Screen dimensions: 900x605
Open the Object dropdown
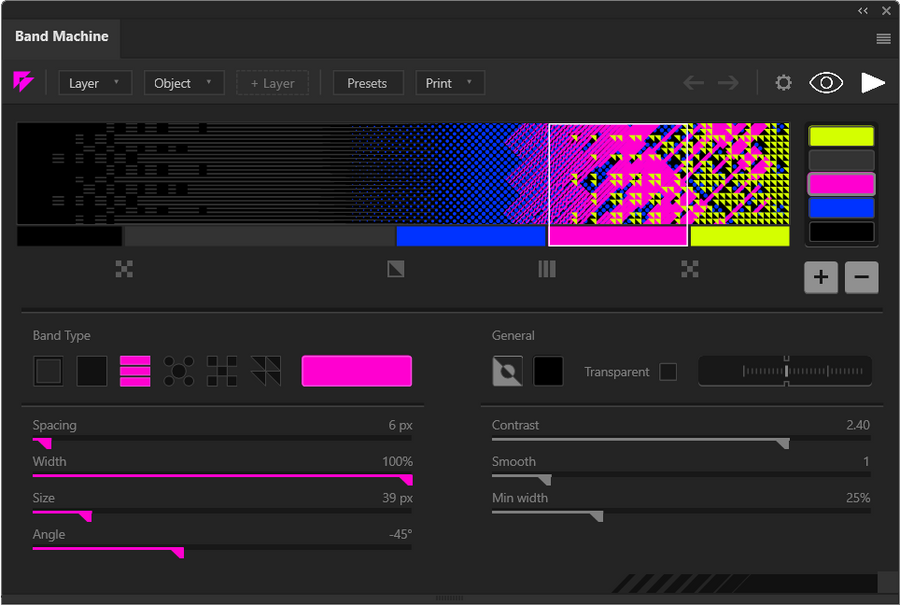[184, 83]
